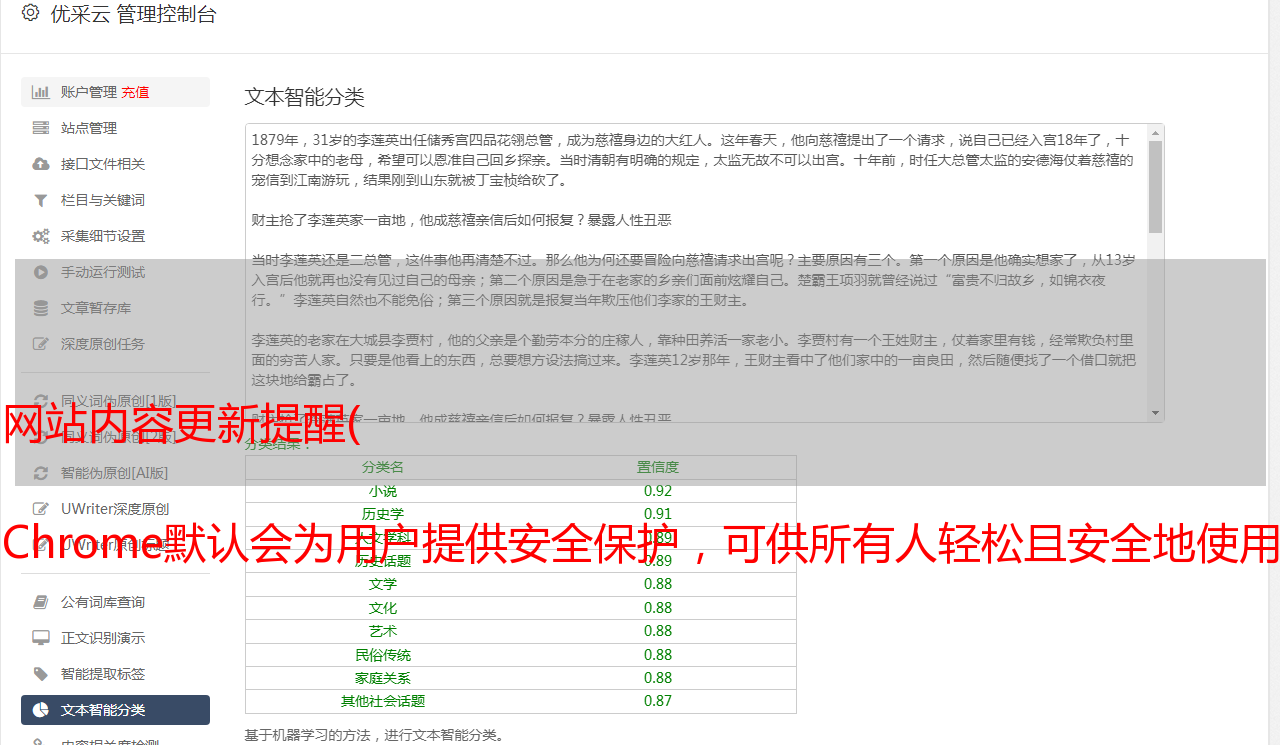Click the gear icon beside 优采云 管理控制台

tap(30, 13)
